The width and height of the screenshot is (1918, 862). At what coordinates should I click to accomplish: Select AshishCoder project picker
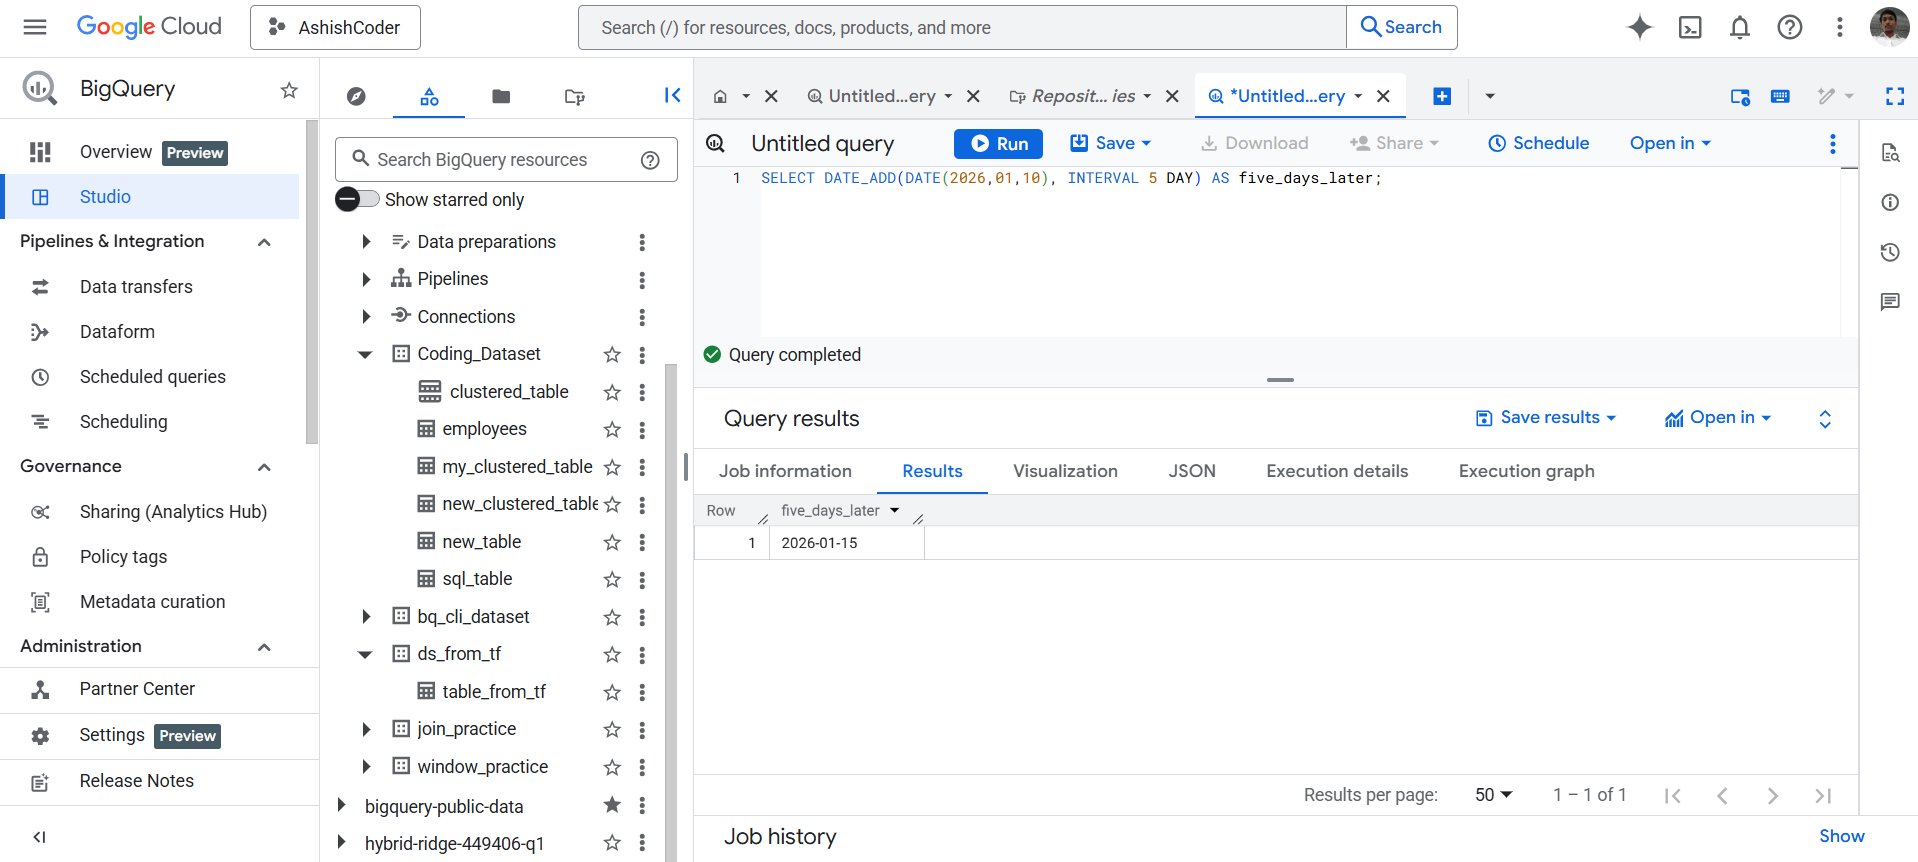[335, 27]
